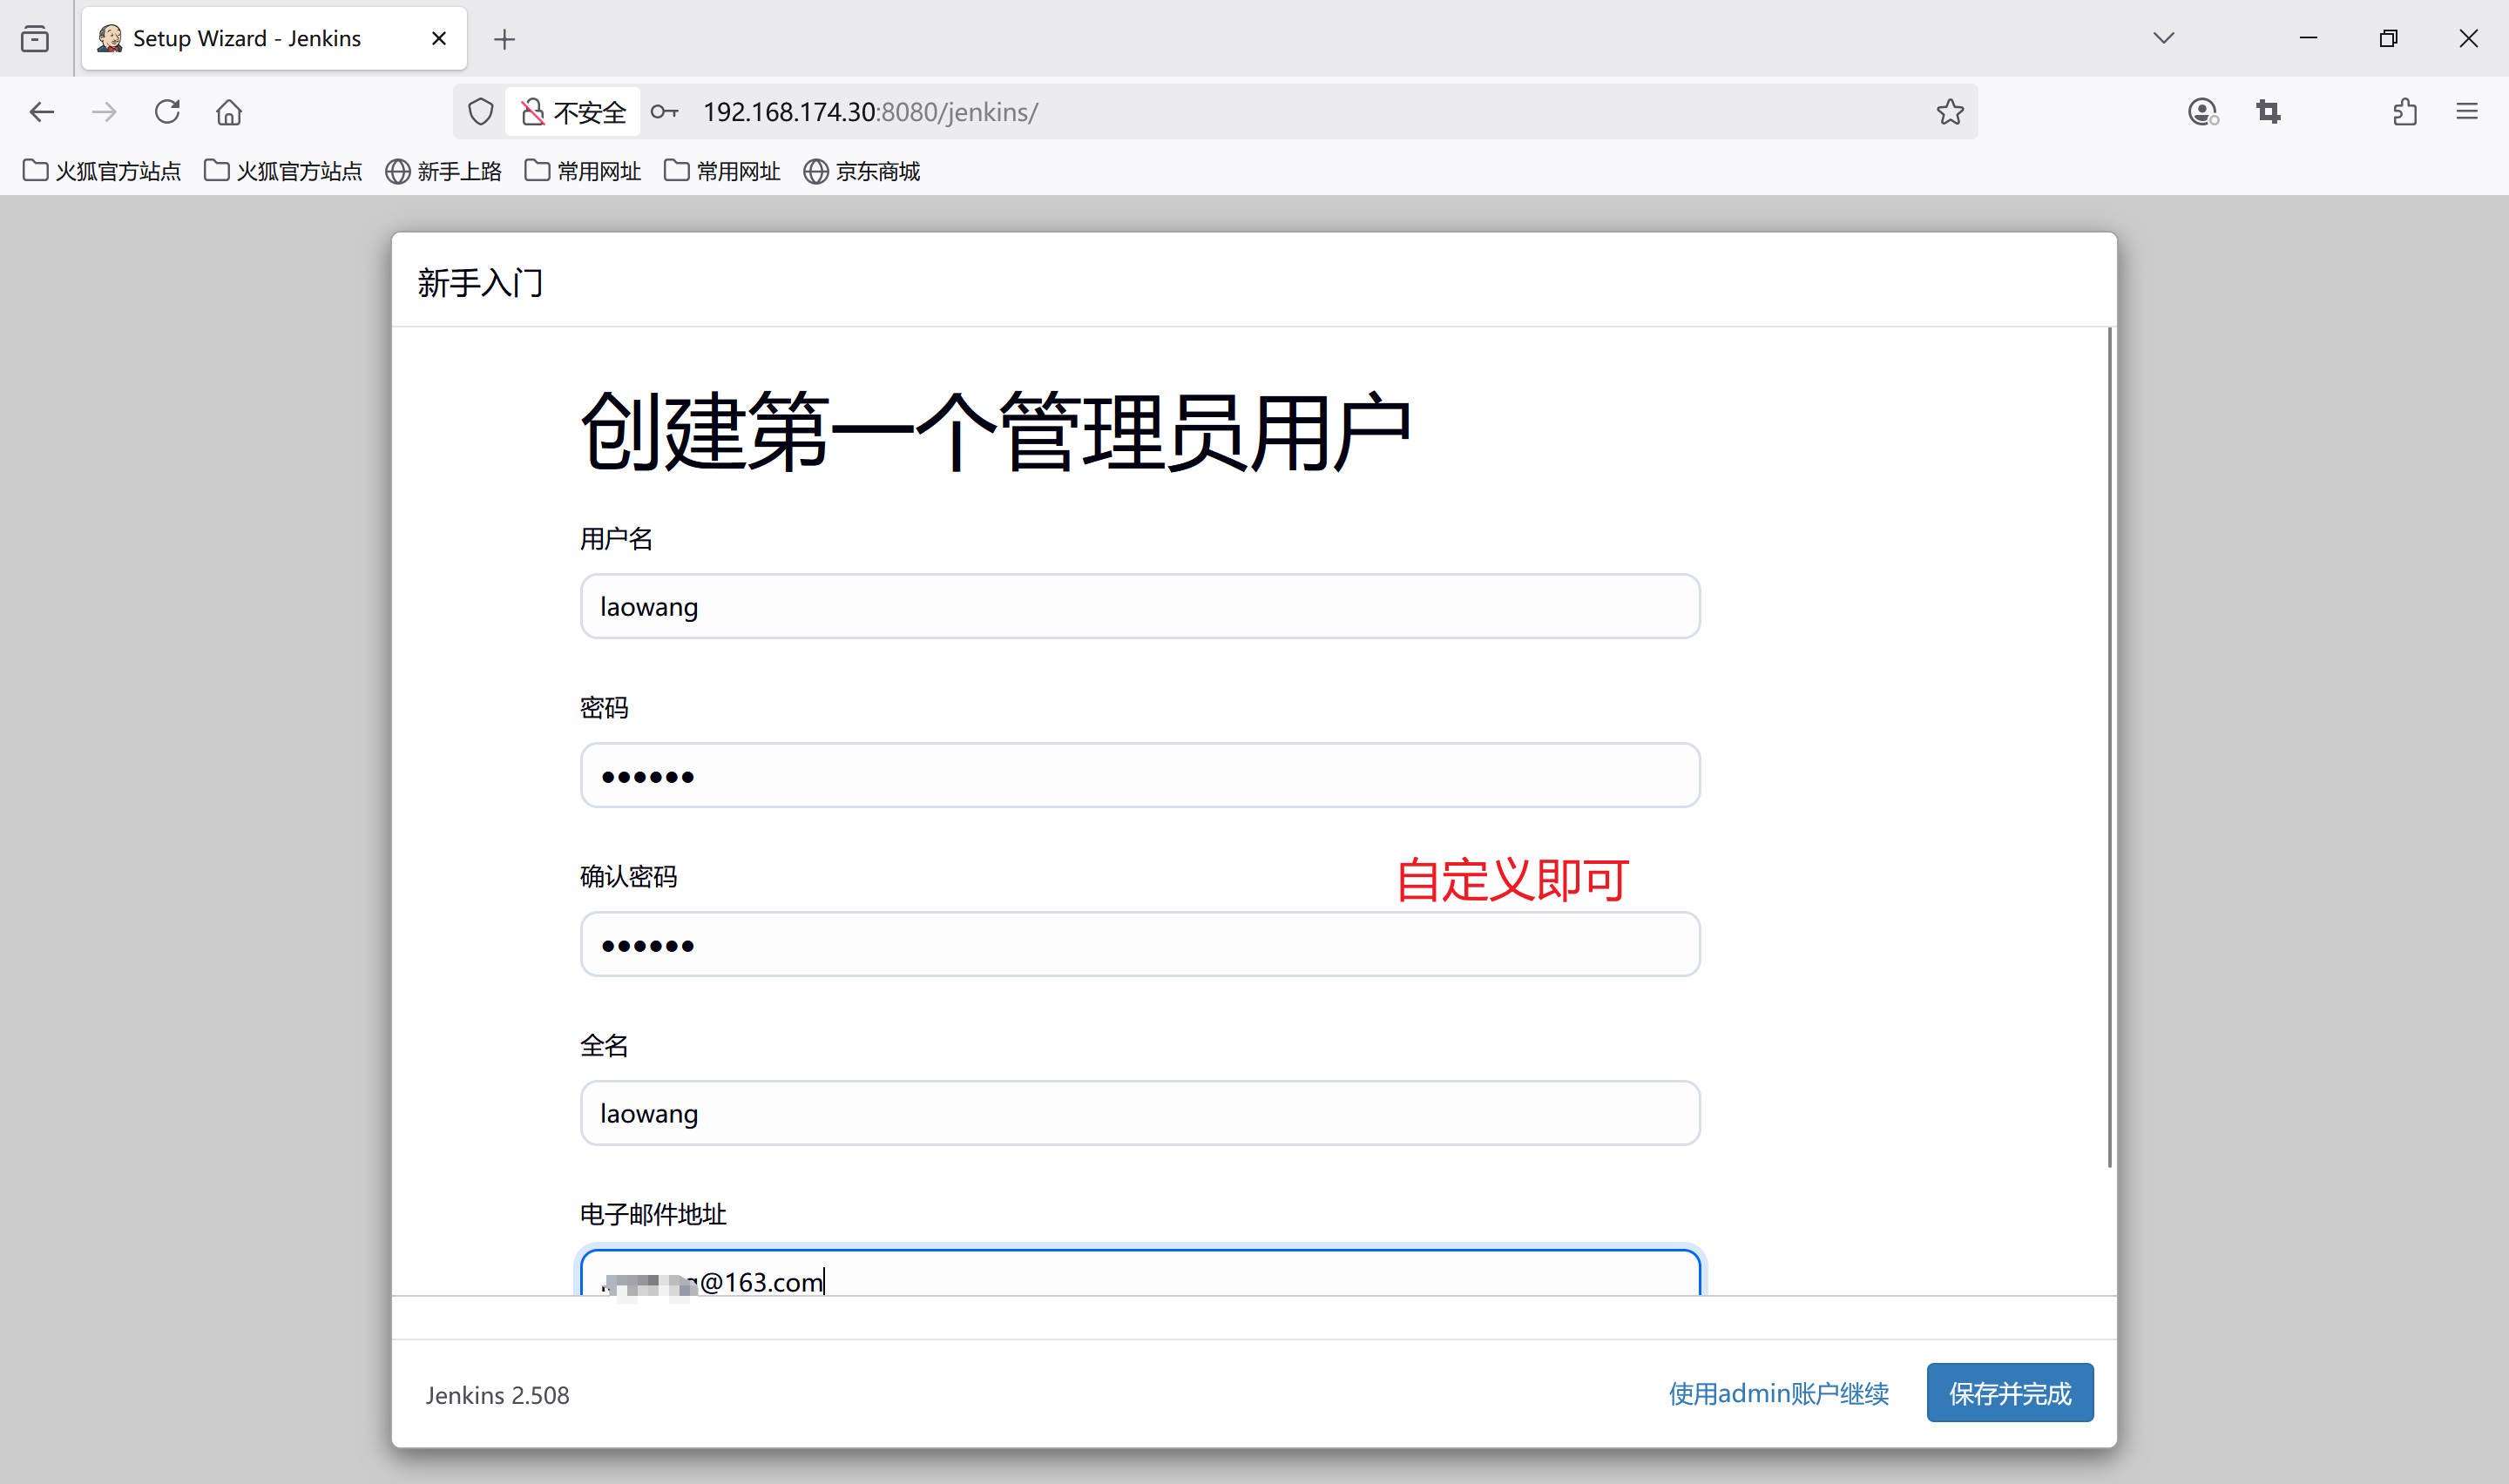Expand the first 常用网址 bookmark folder
The image size is (2509, 1484).
(583, 171)
